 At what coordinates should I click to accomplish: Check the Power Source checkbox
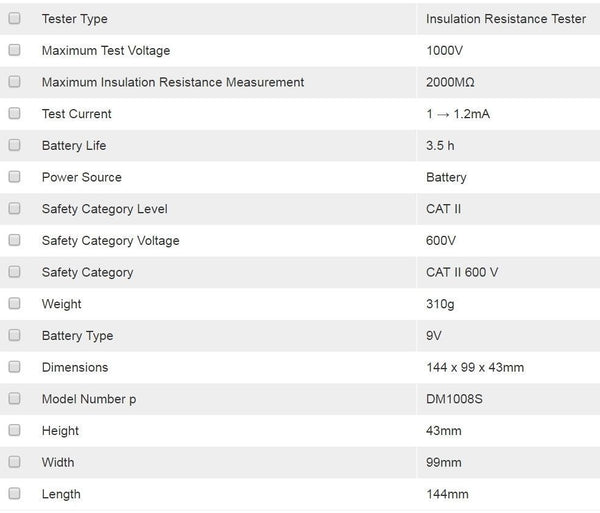click(x=14, y=177)
